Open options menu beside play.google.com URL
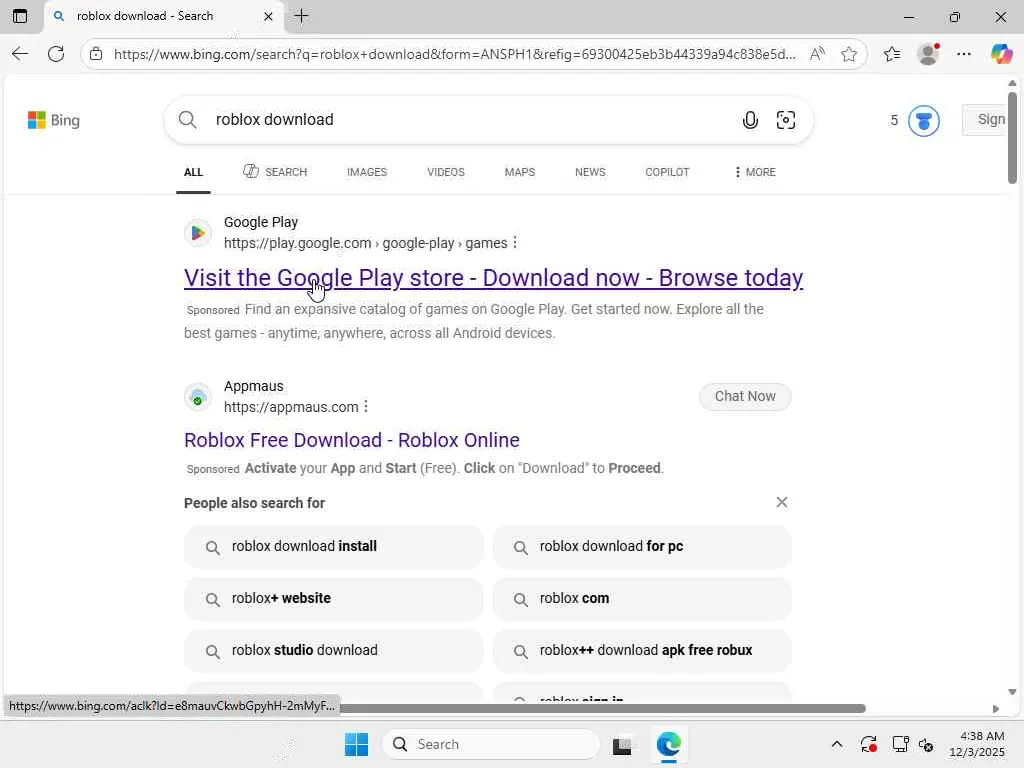 point(515,243)
